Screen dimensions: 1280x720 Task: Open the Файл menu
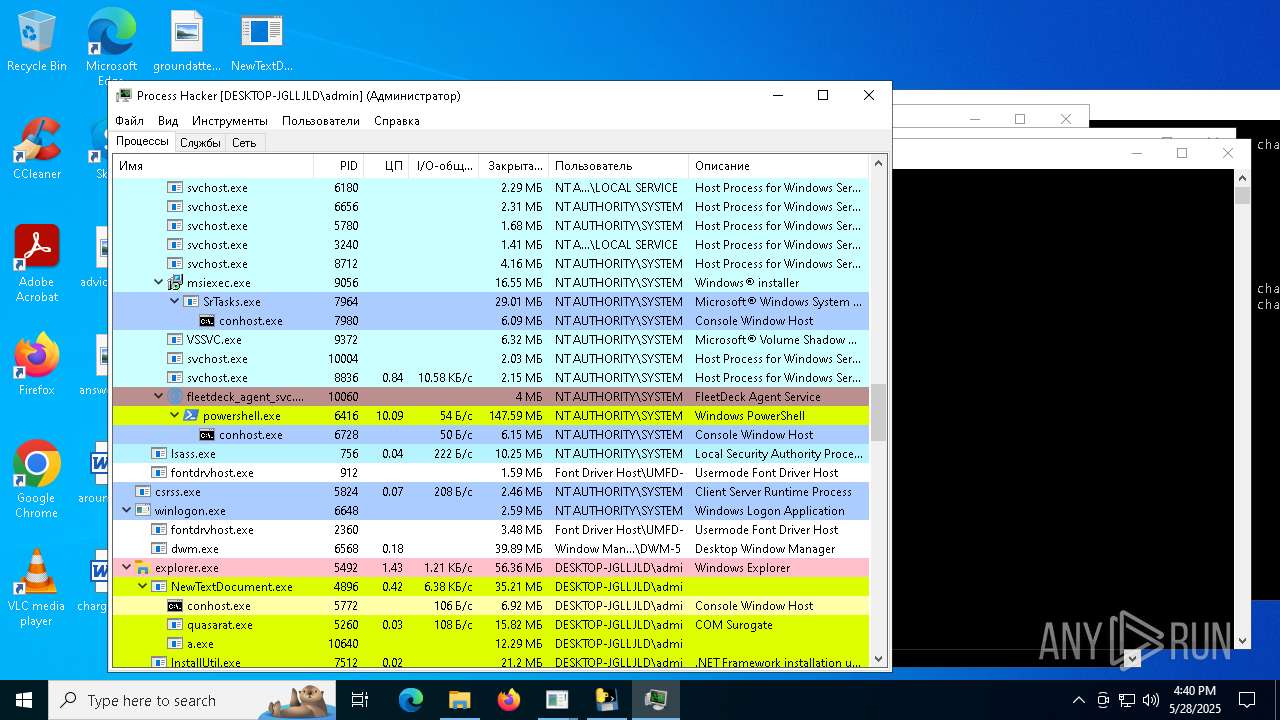(129, 121)
